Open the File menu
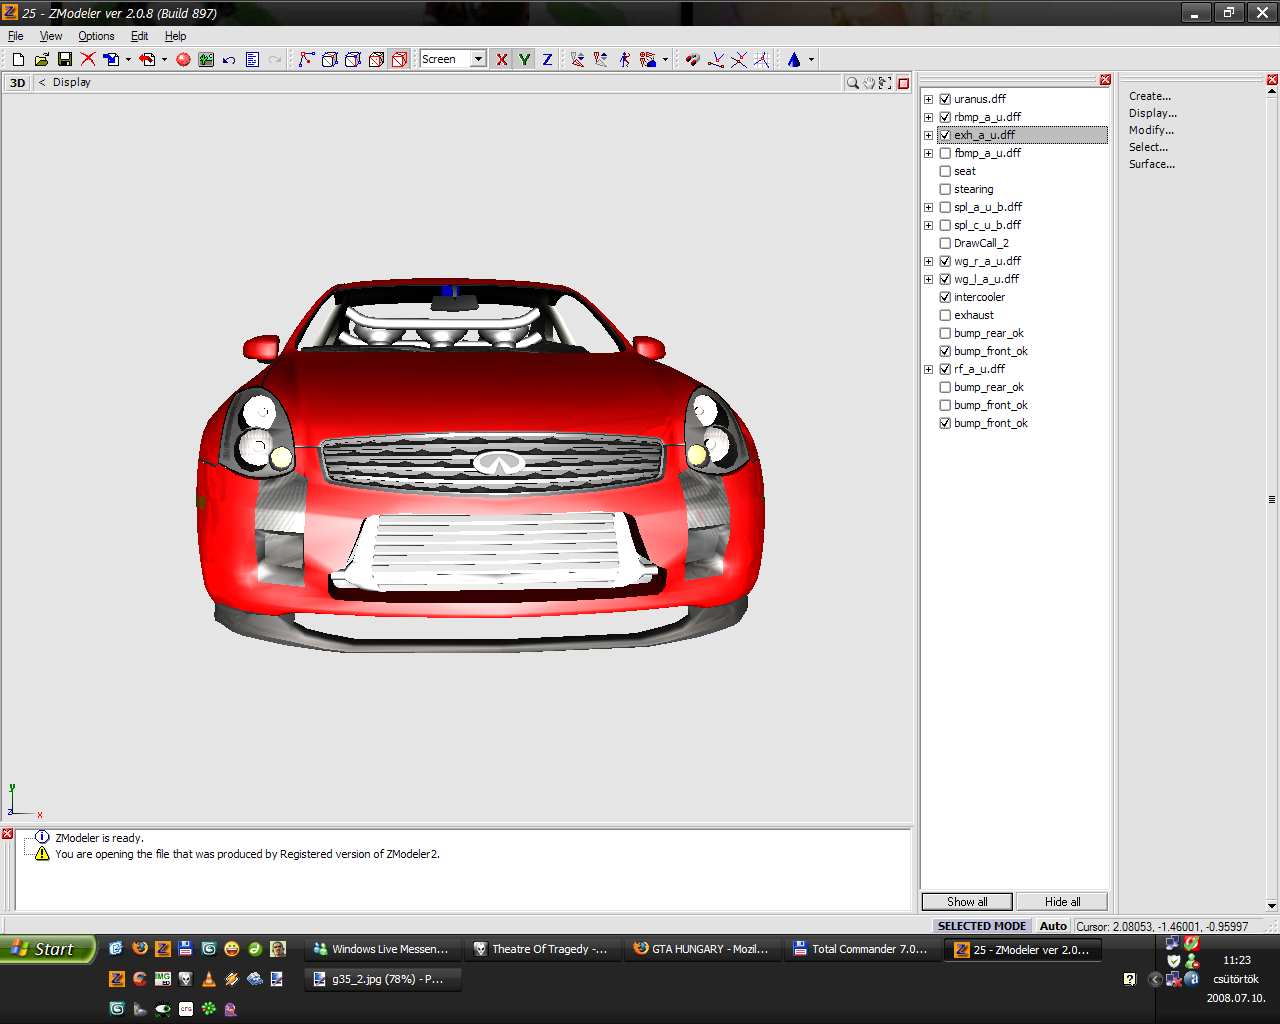This screenshot has width=1280, height=1024. 16,36
